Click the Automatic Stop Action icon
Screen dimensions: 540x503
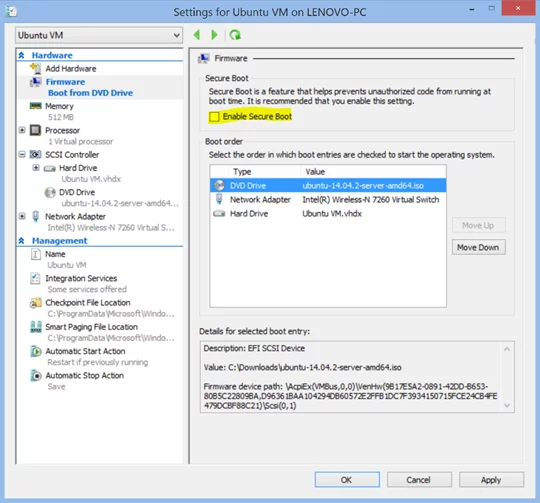pos(36,375)
